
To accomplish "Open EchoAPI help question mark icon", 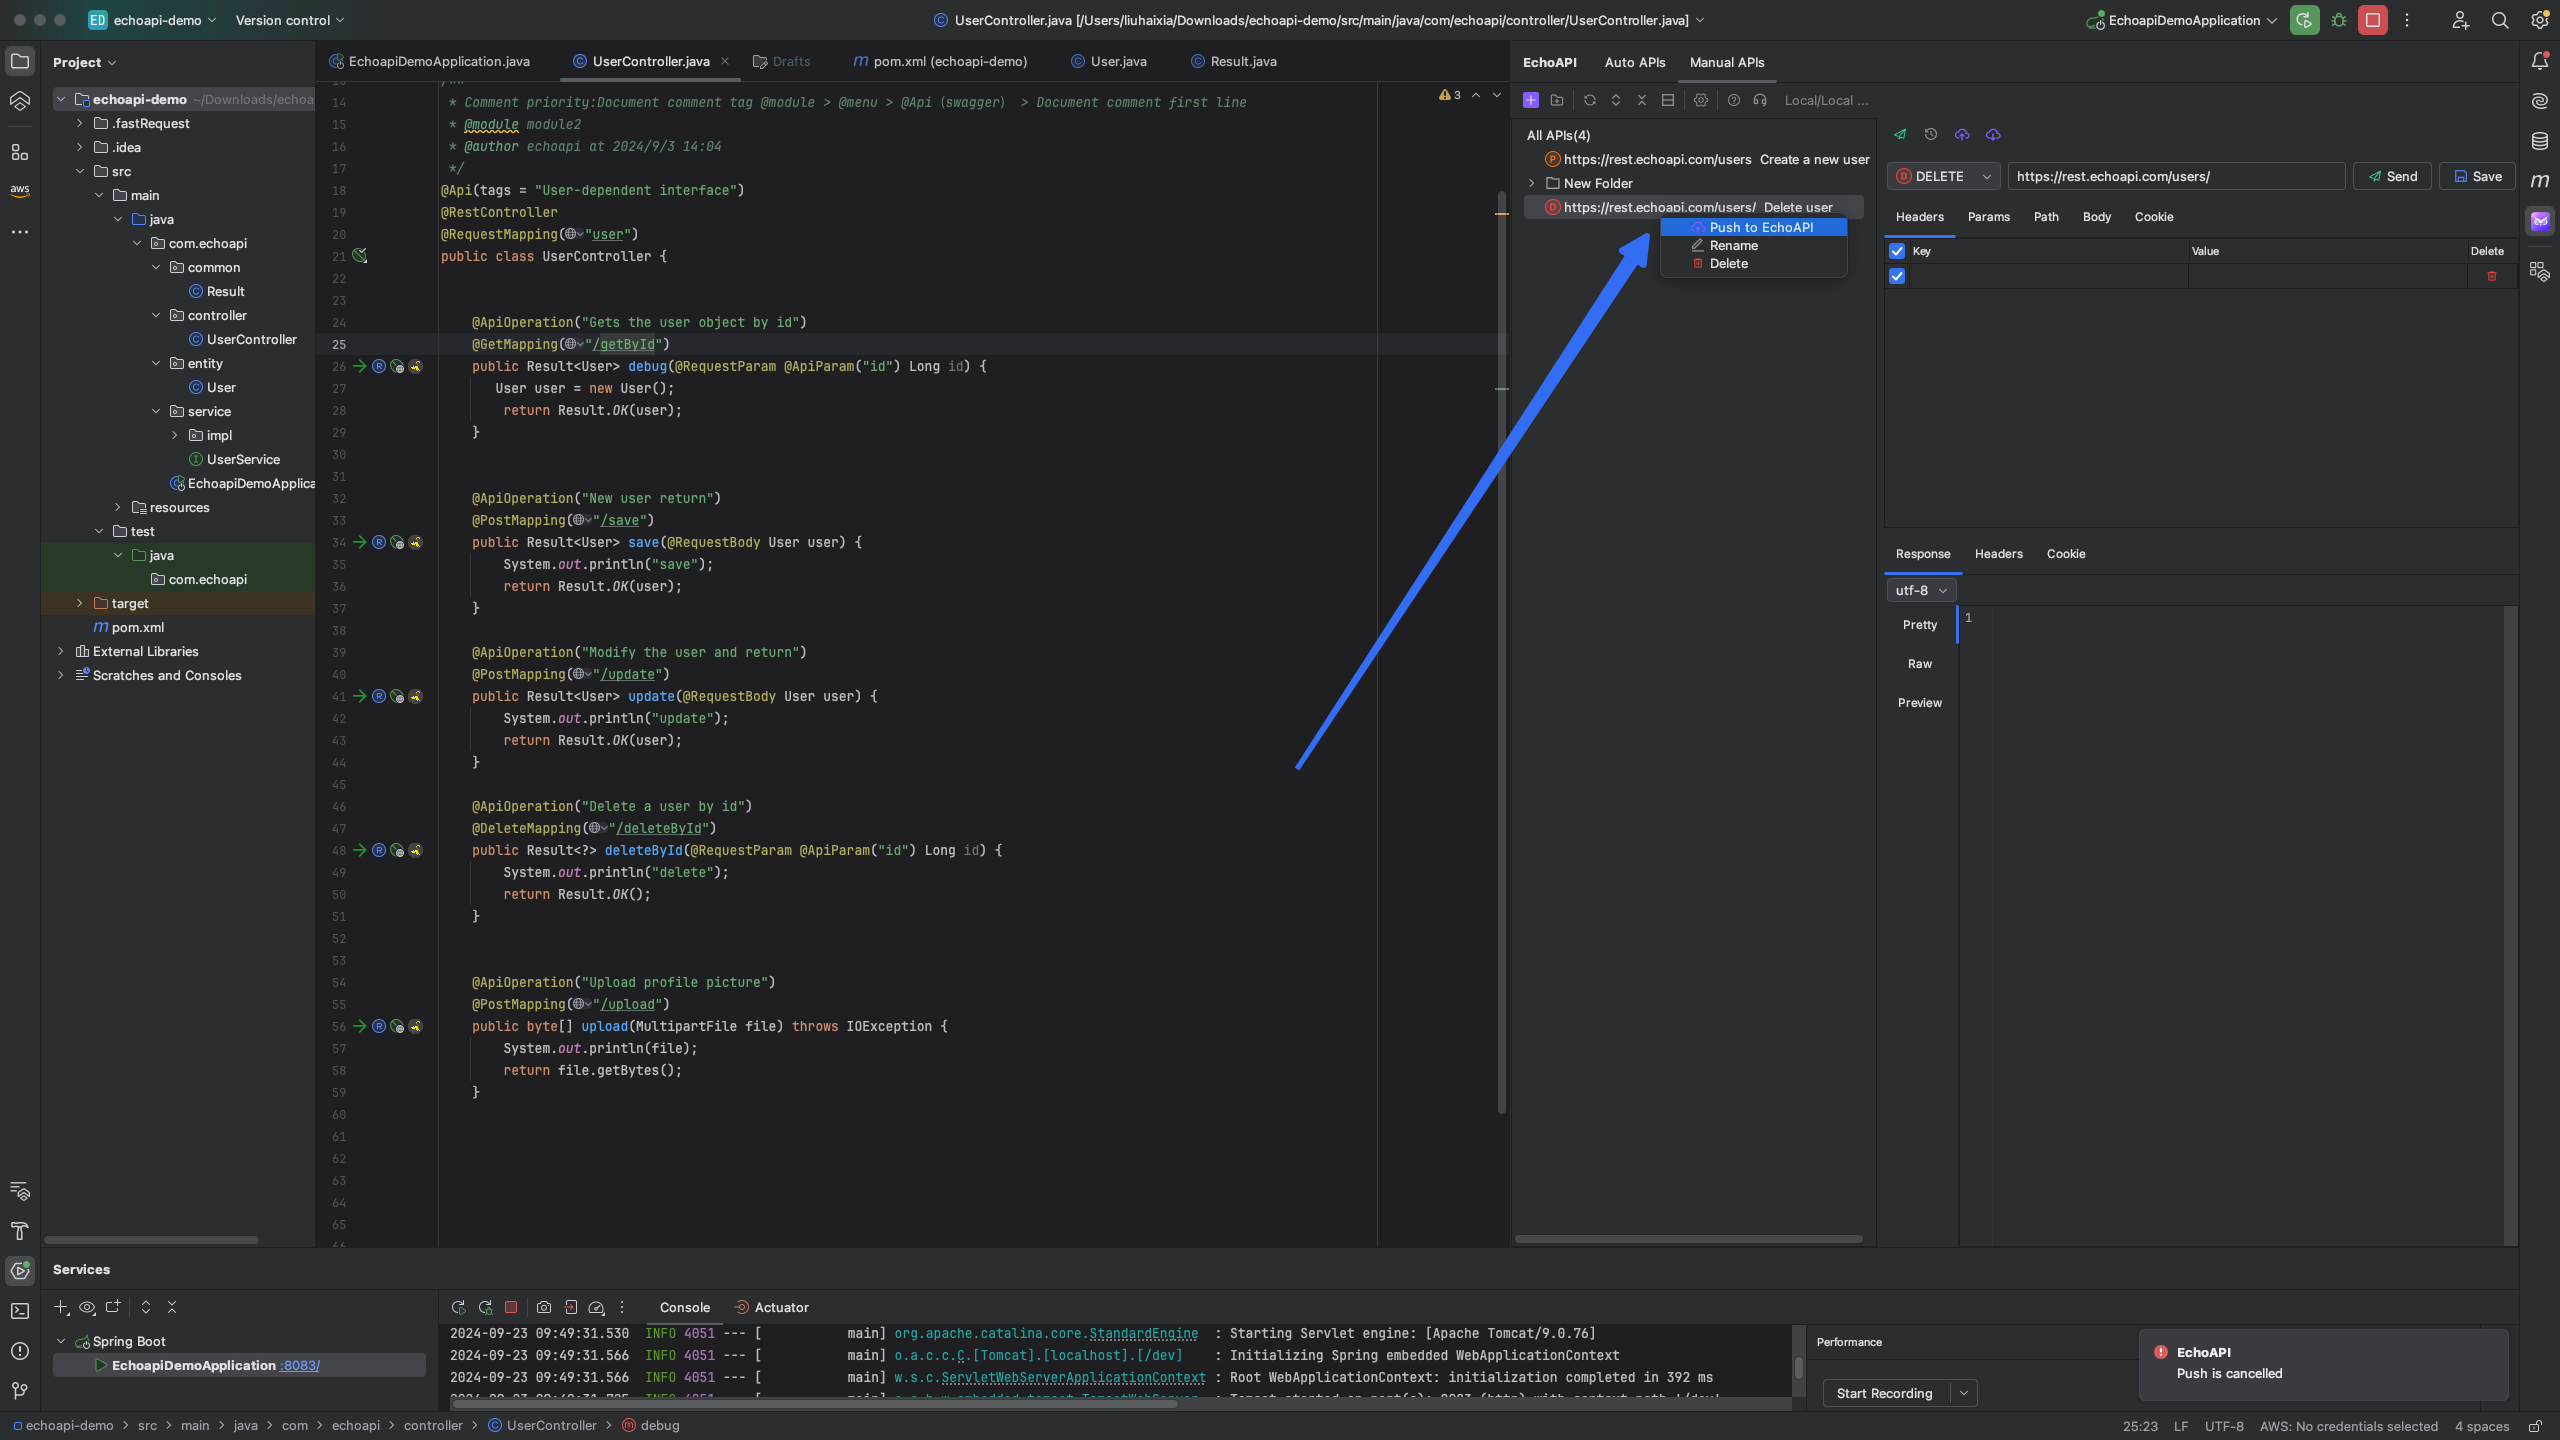I will pyautogui.click(x=1734, y=100).
